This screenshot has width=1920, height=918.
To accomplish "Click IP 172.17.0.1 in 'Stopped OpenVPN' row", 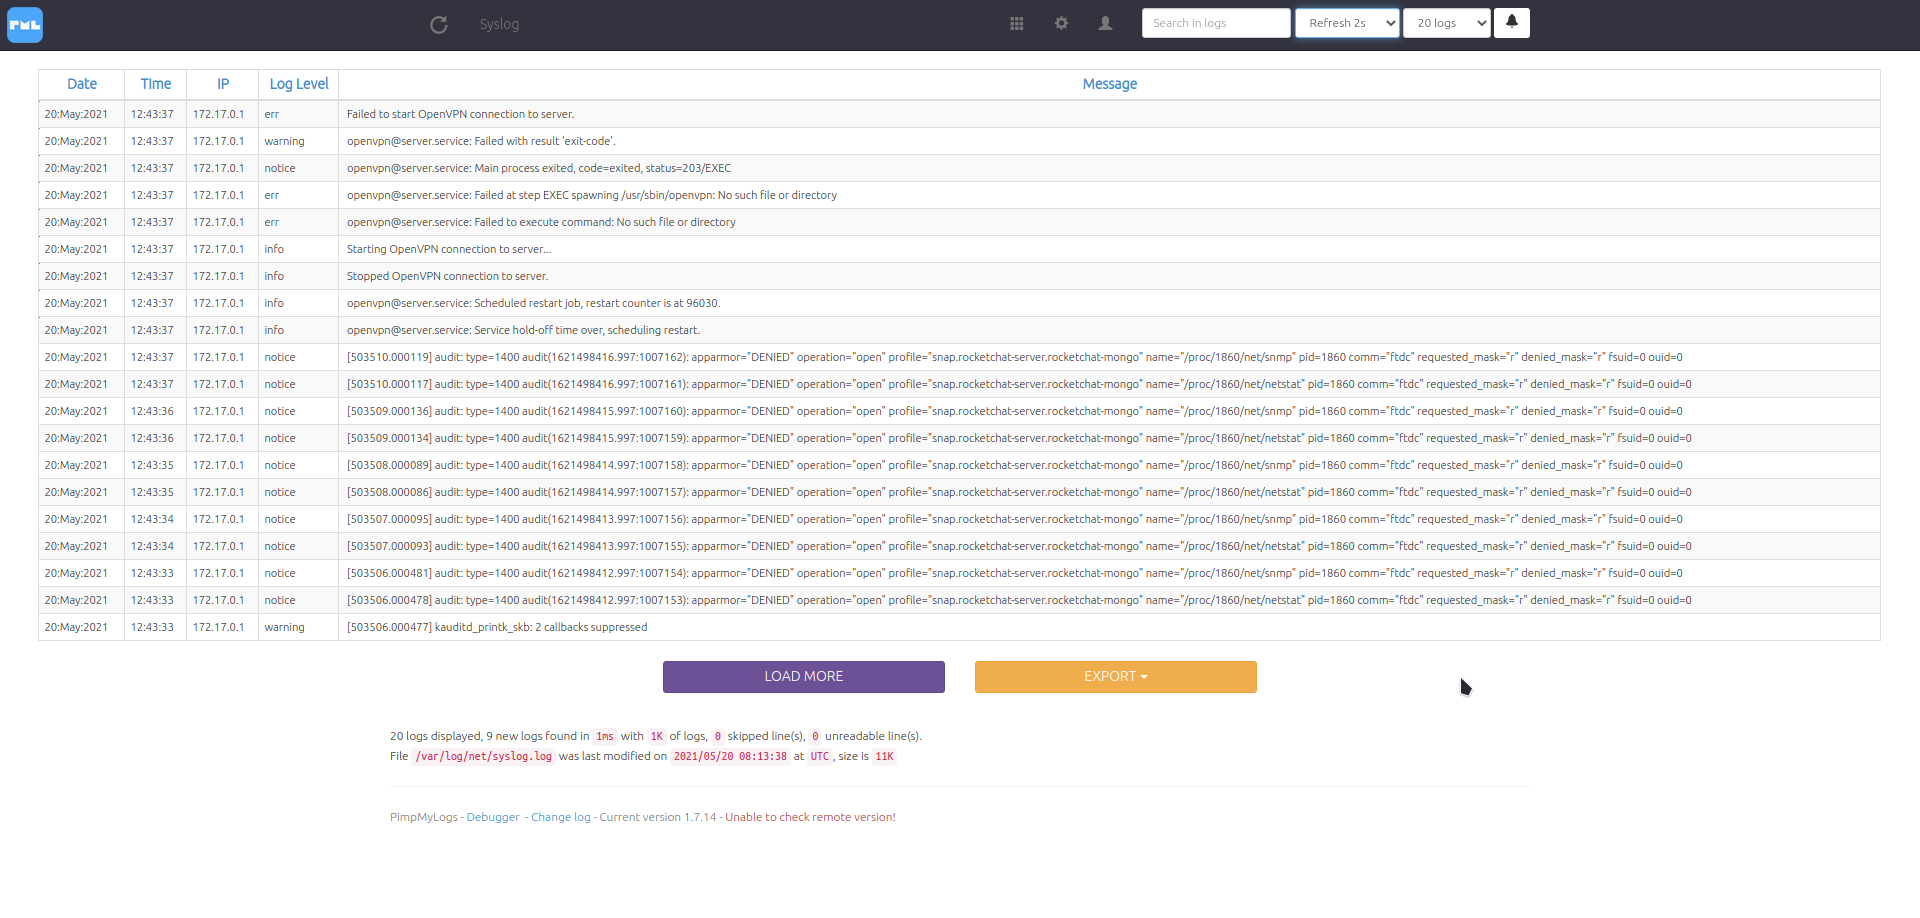I will tap(218, 276).
